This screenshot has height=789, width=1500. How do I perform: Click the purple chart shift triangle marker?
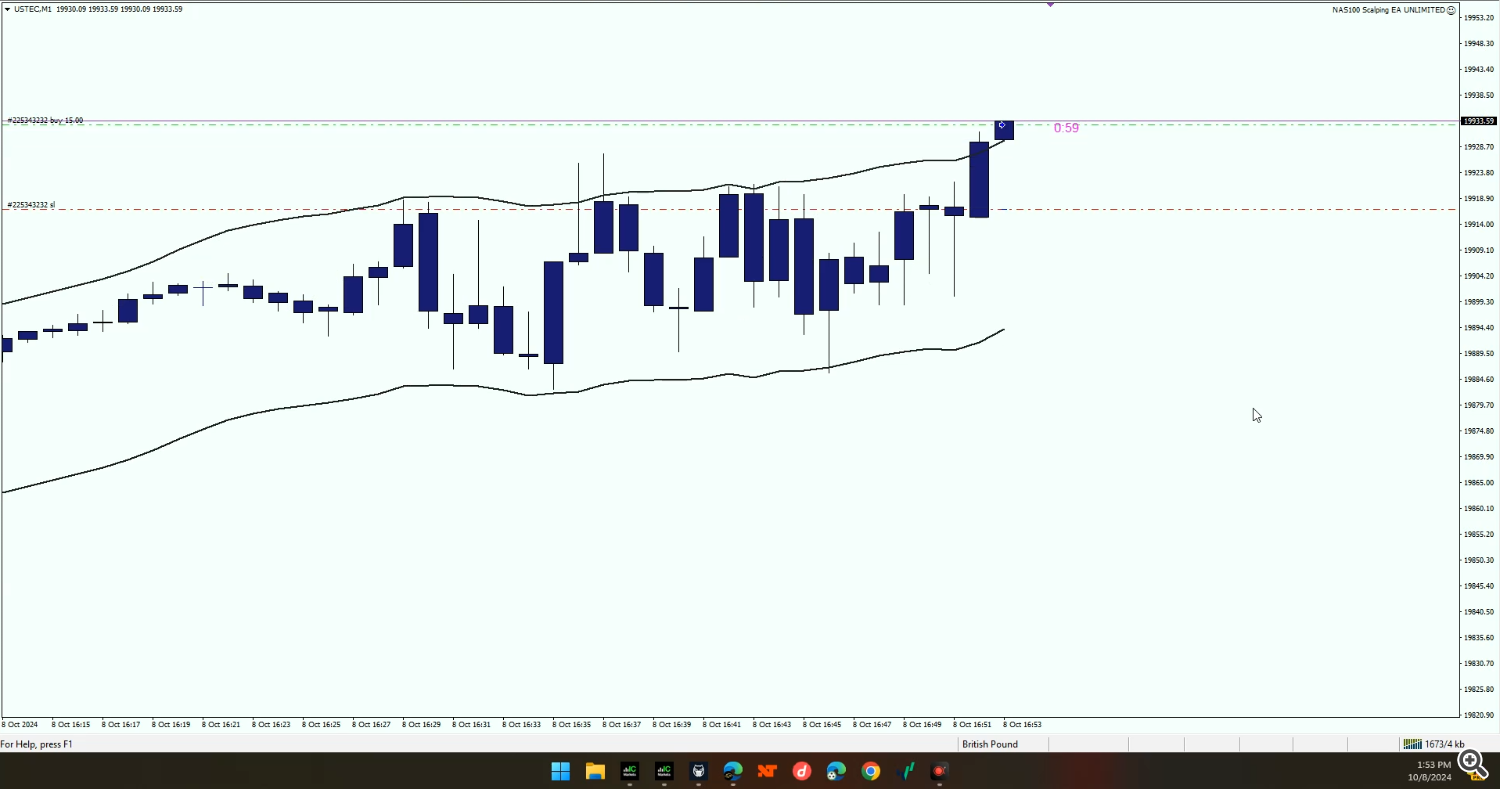click(1050, 4)
